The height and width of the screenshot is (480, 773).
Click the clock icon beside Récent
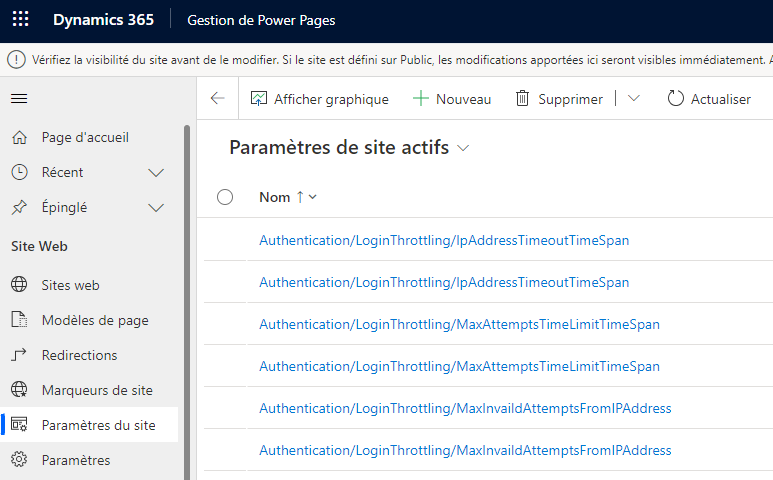click(x=19, y=172)
